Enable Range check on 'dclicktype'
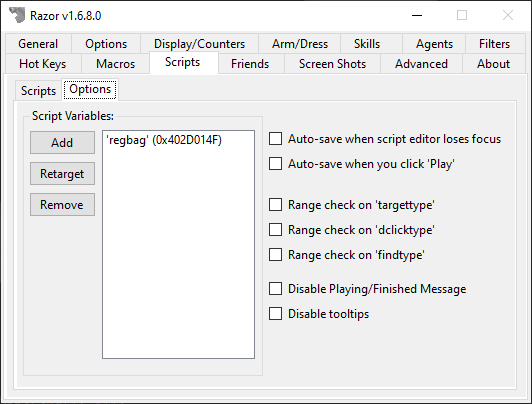 click(275, 230)
